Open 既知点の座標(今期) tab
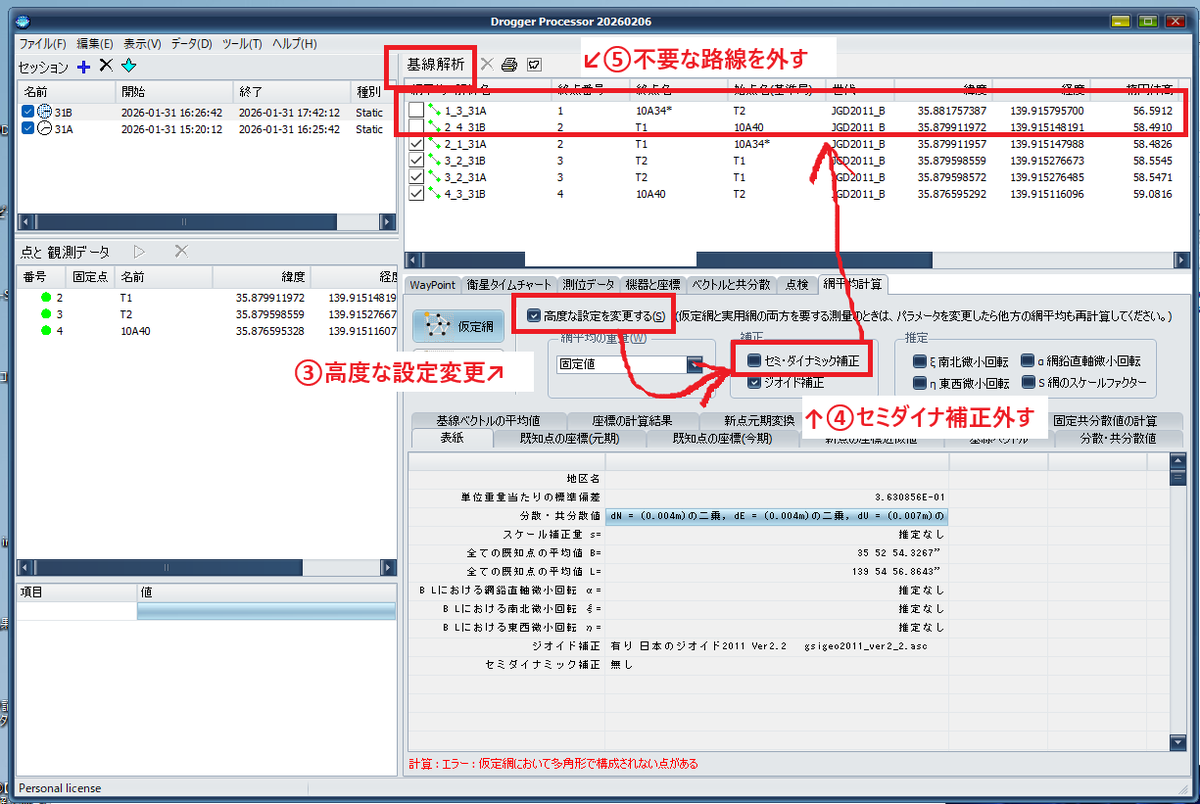Screen dimensions: 1200x804 tap(721, 438)
